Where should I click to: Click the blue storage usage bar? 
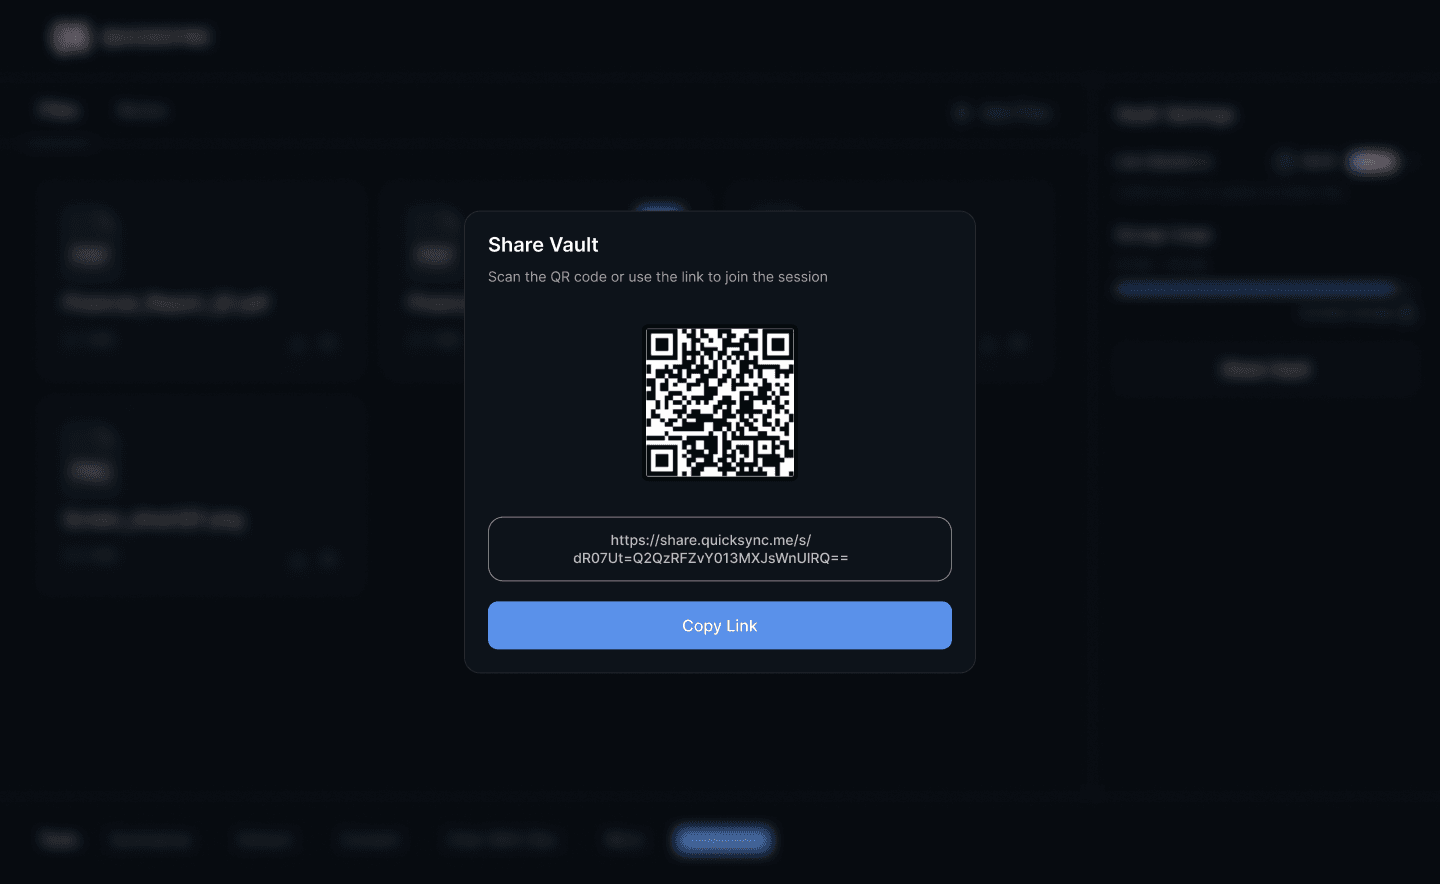[x=1256, y=288]
